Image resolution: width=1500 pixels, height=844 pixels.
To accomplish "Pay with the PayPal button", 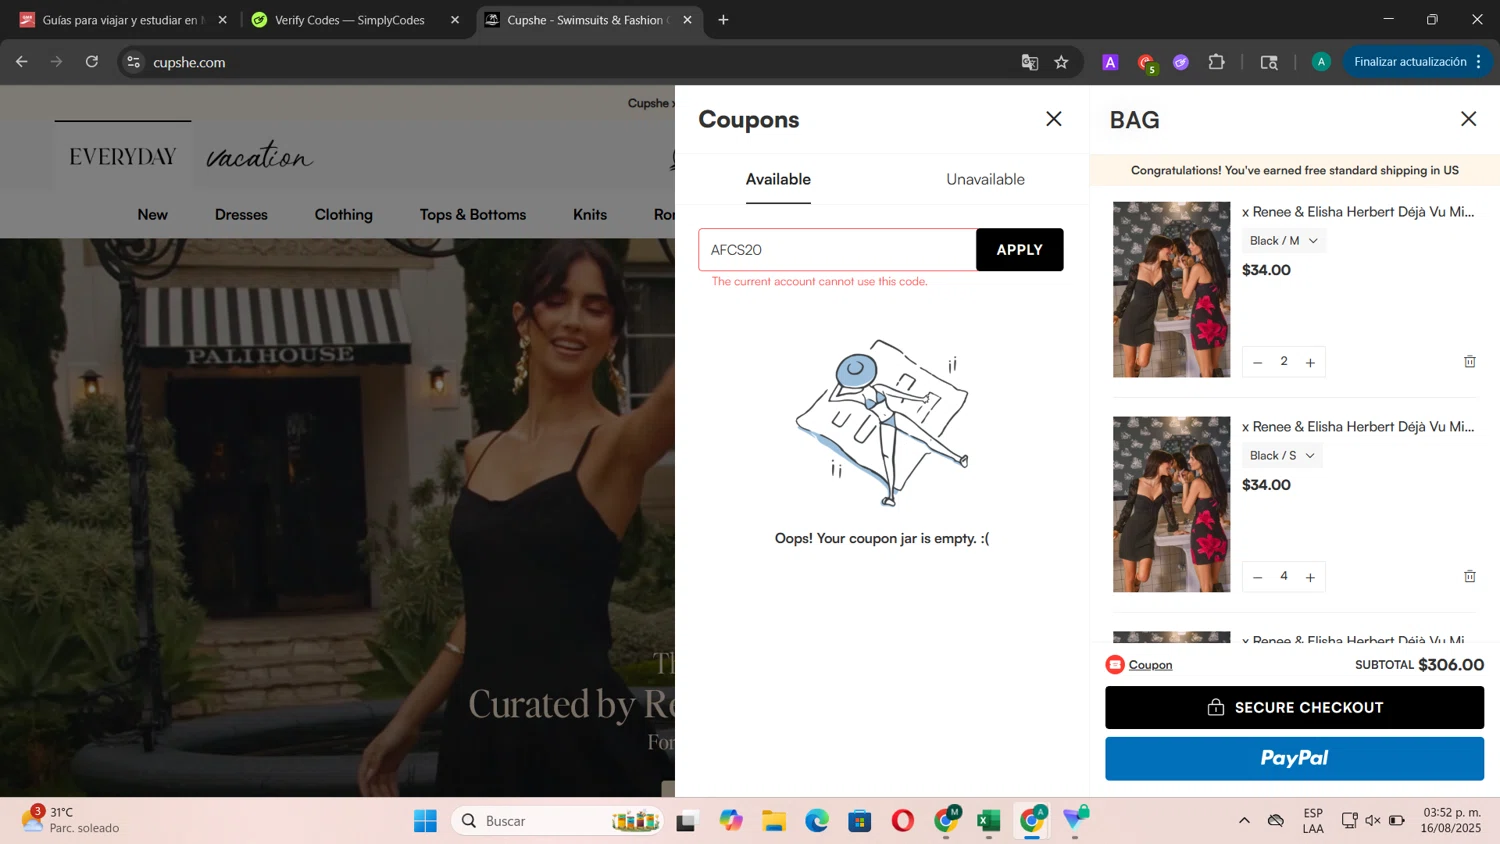I will [x=1294, y=759].
